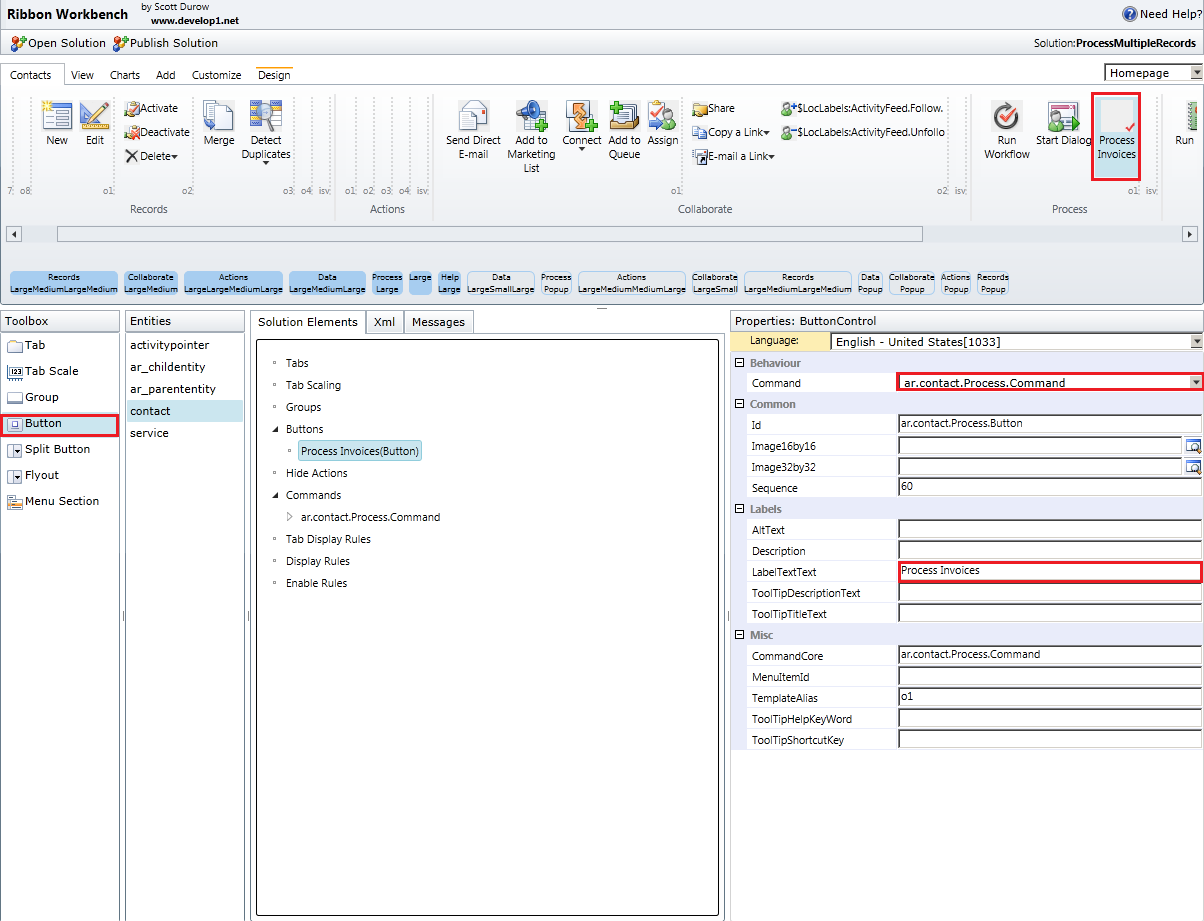Click the TemplateAlias input field
1204x921 pixels.
pos(1050,697)
